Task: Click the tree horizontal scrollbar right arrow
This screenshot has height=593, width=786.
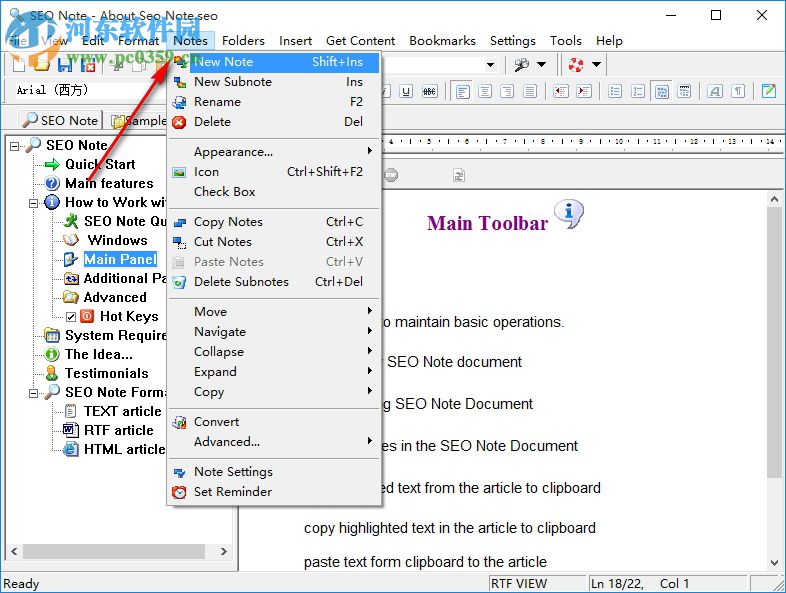Action: 224,551
